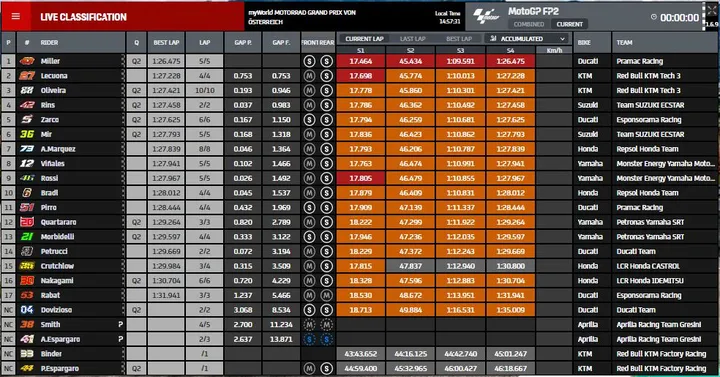Screen dimensions: 720x377
Task: Click Miller's Q2 cell
Action: click(x=136, y=61)
